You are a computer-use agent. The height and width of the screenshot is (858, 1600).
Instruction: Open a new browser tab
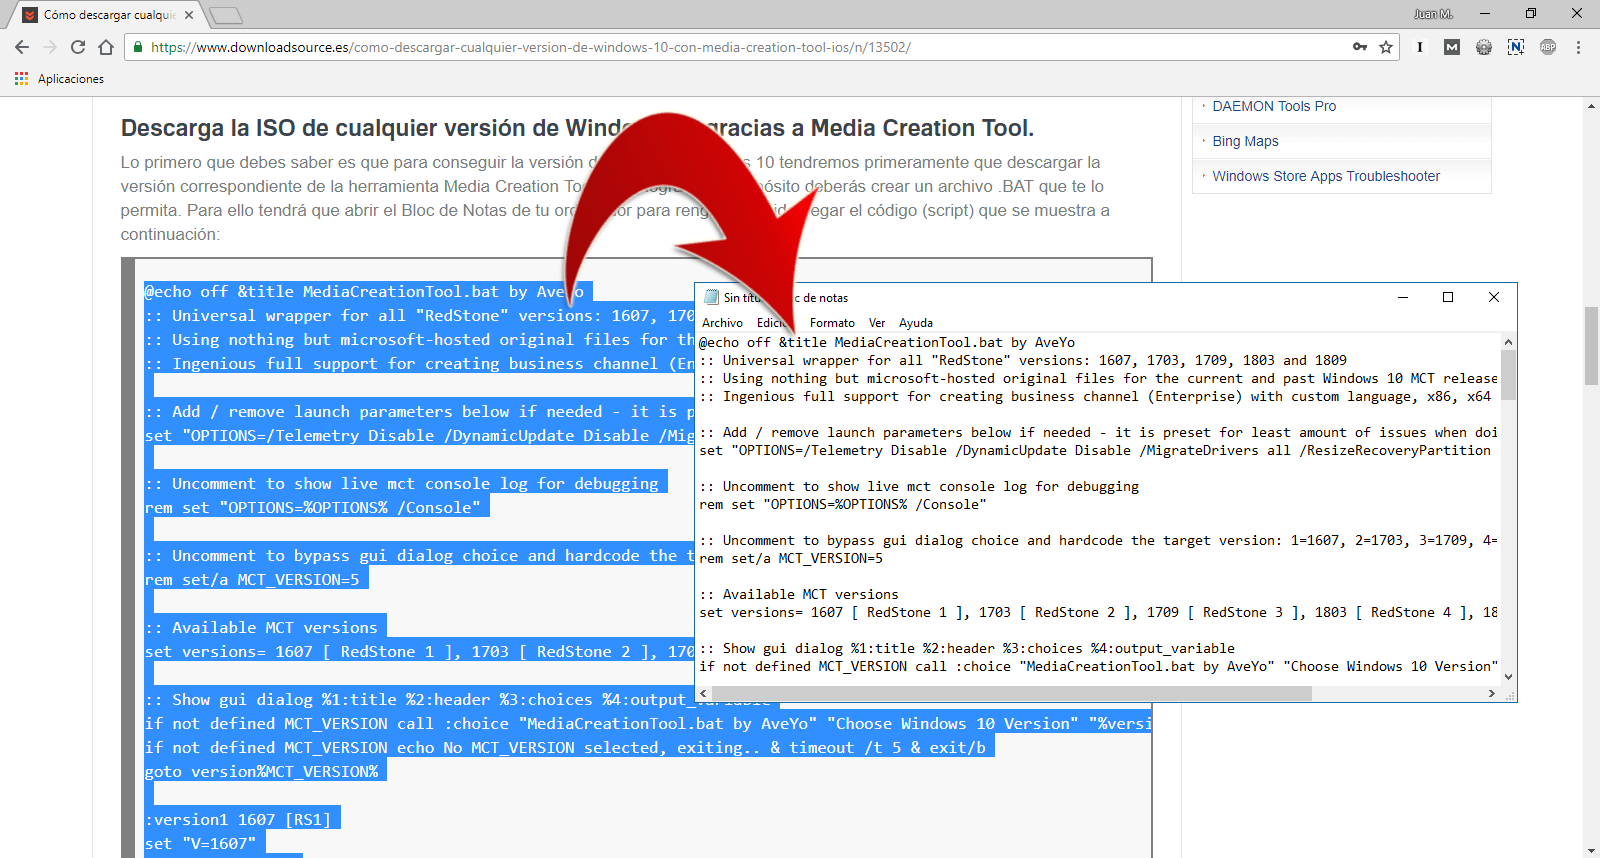pos(226,15)
